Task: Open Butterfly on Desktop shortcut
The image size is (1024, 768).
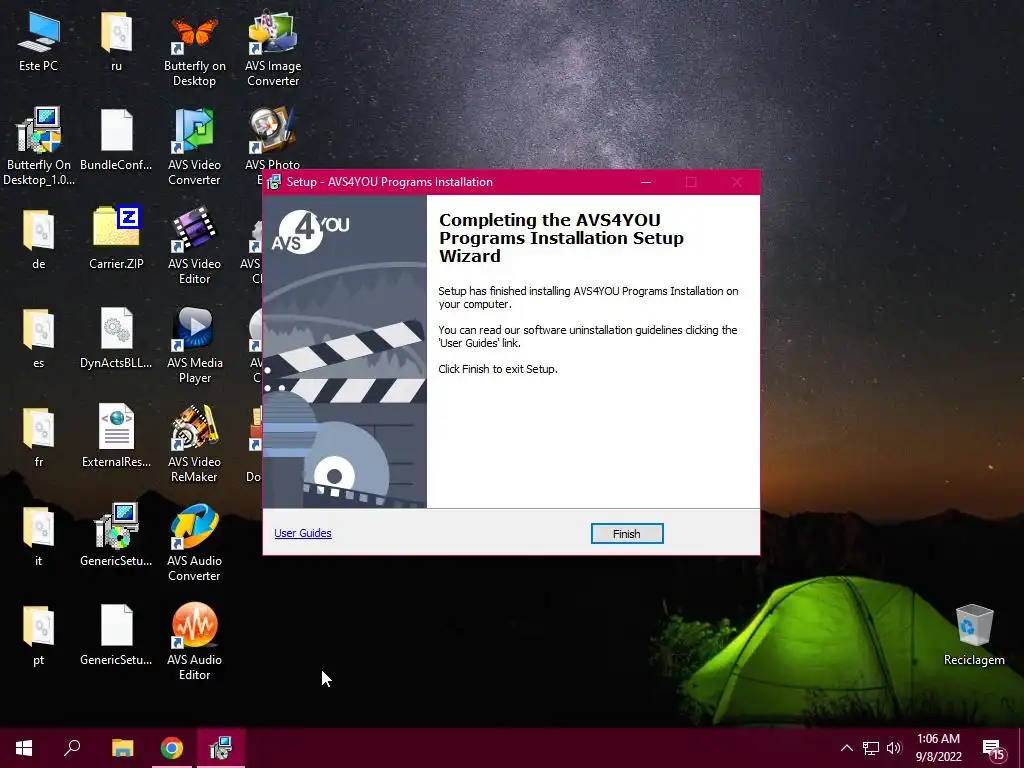Action: click(x=195, y=49)
